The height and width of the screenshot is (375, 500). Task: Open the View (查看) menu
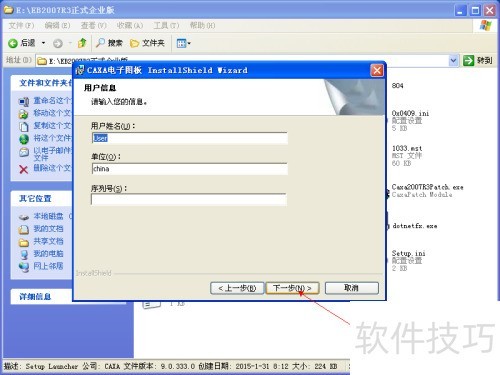[94, 25]
